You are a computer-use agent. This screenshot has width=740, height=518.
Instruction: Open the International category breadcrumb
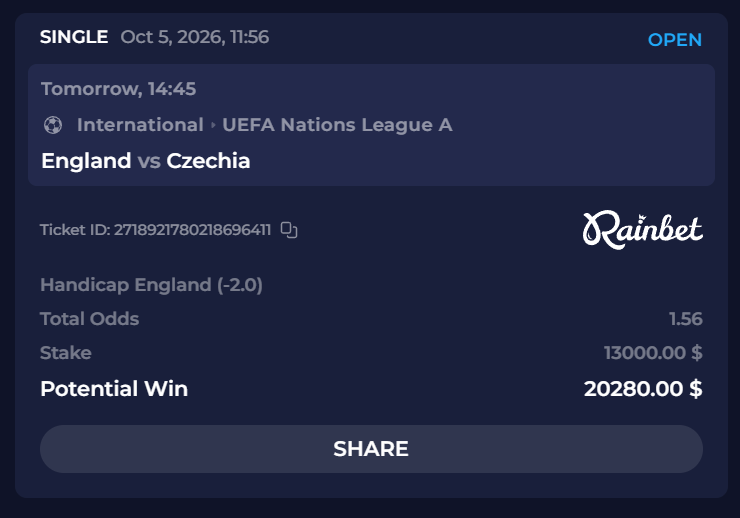[x=140, y=125]
